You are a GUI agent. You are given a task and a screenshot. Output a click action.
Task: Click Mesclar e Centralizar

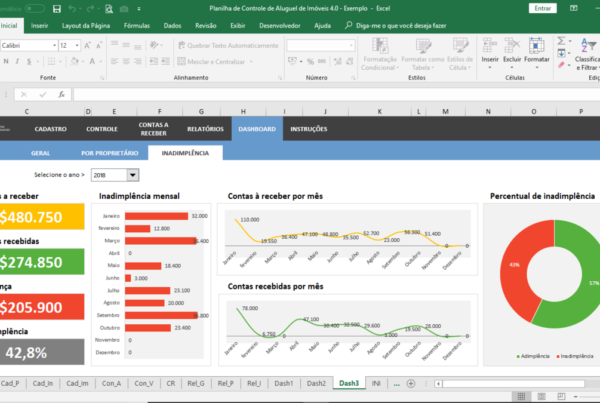(211, 62)
